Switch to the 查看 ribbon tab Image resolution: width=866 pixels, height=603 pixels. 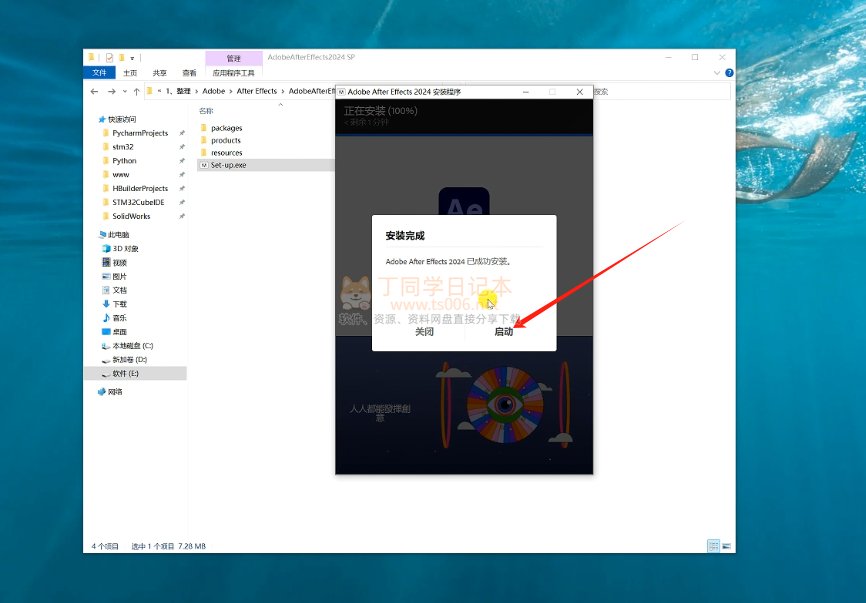click(x=189, y=73)
